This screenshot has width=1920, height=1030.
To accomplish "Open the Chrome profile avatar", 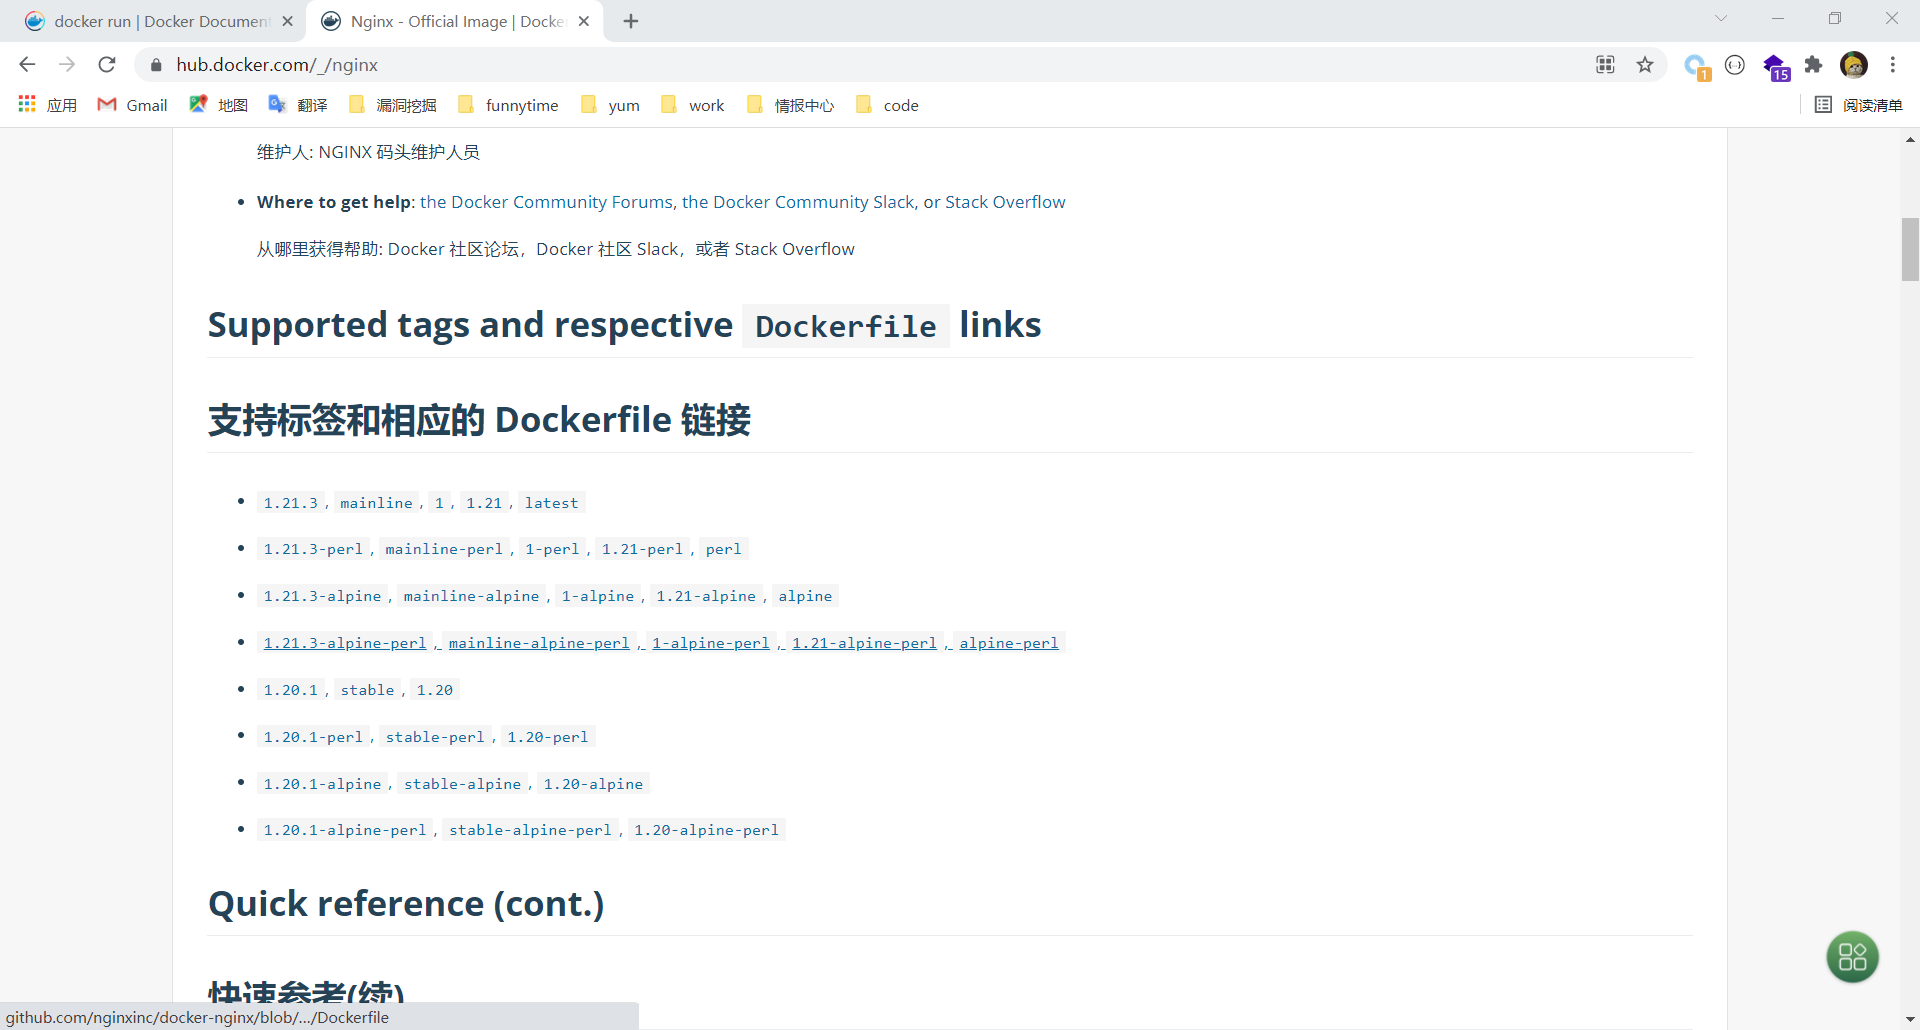I will tap(1854, 65).
